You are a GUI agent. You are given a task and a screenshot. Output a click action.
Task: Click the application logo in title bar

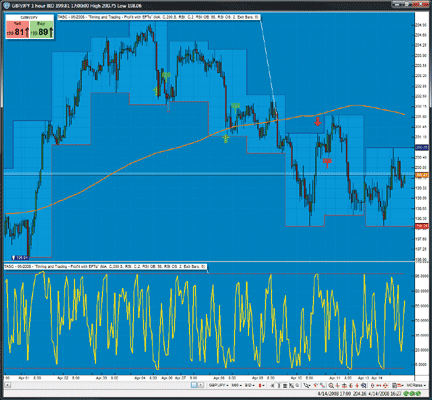click(6, 6)
